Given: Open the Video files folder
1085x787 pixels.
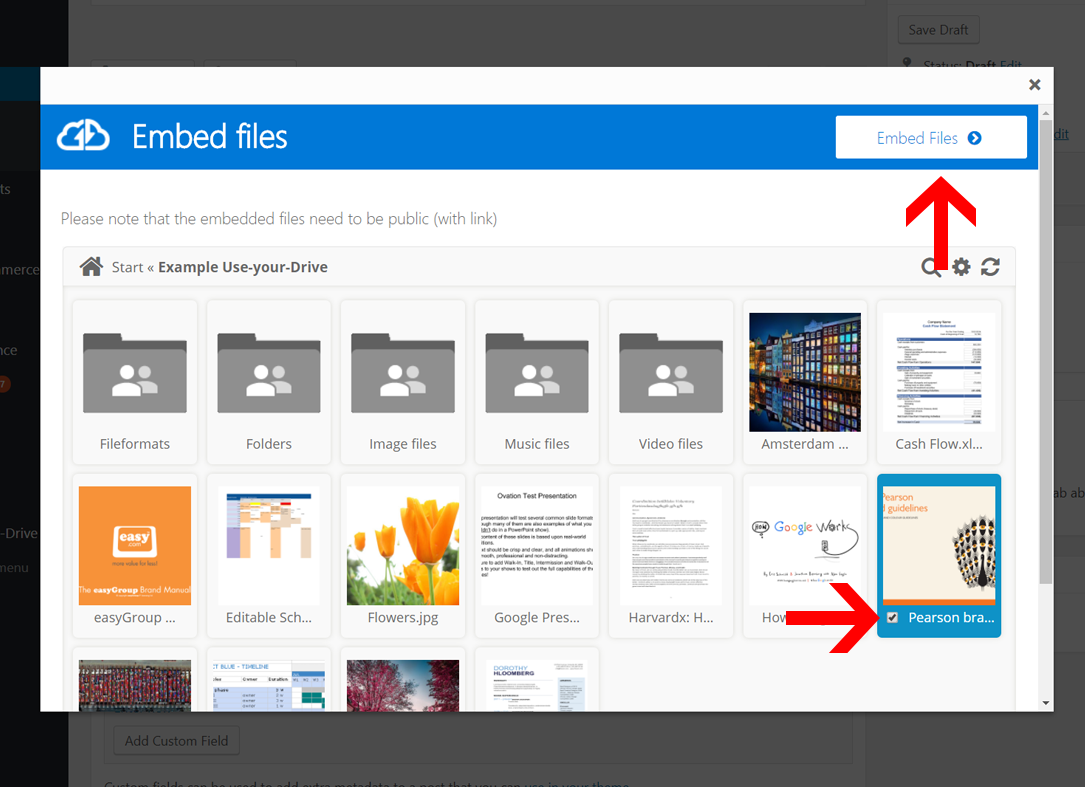Looking at the screenshot, I should pos(671,372).
